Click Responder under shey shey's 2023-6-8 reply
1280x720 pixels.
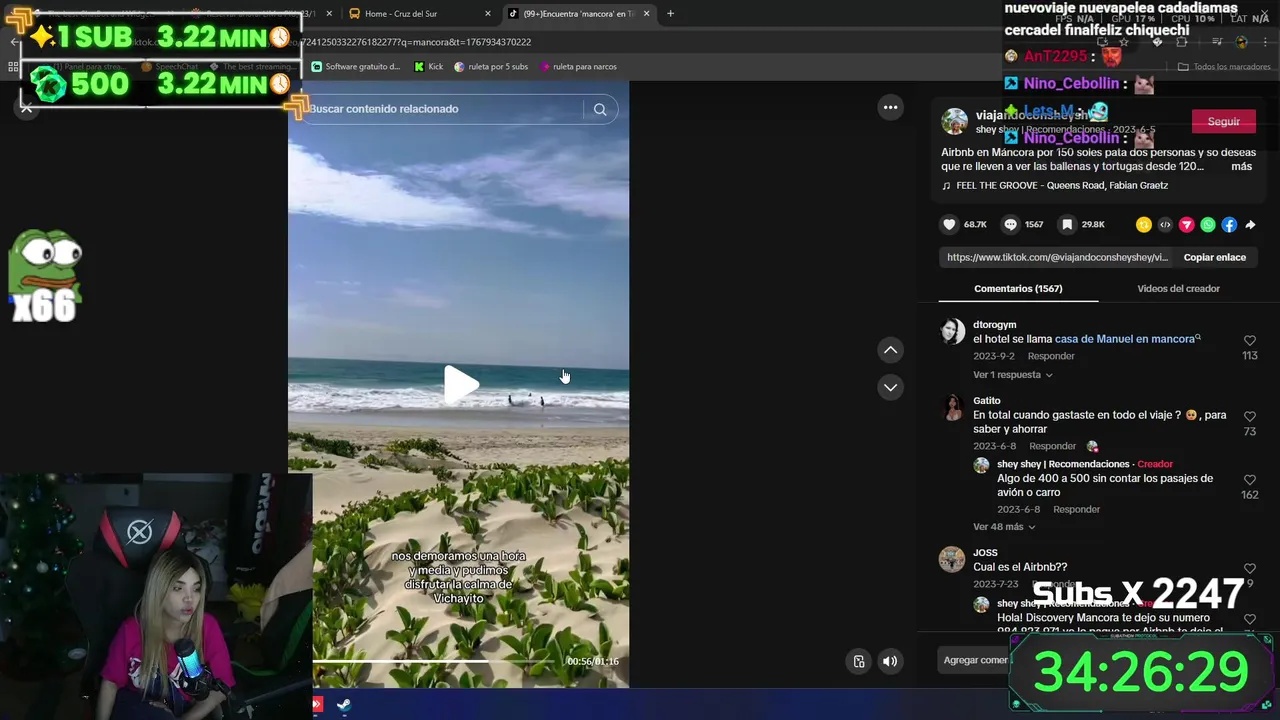[x=1076, y=509]
